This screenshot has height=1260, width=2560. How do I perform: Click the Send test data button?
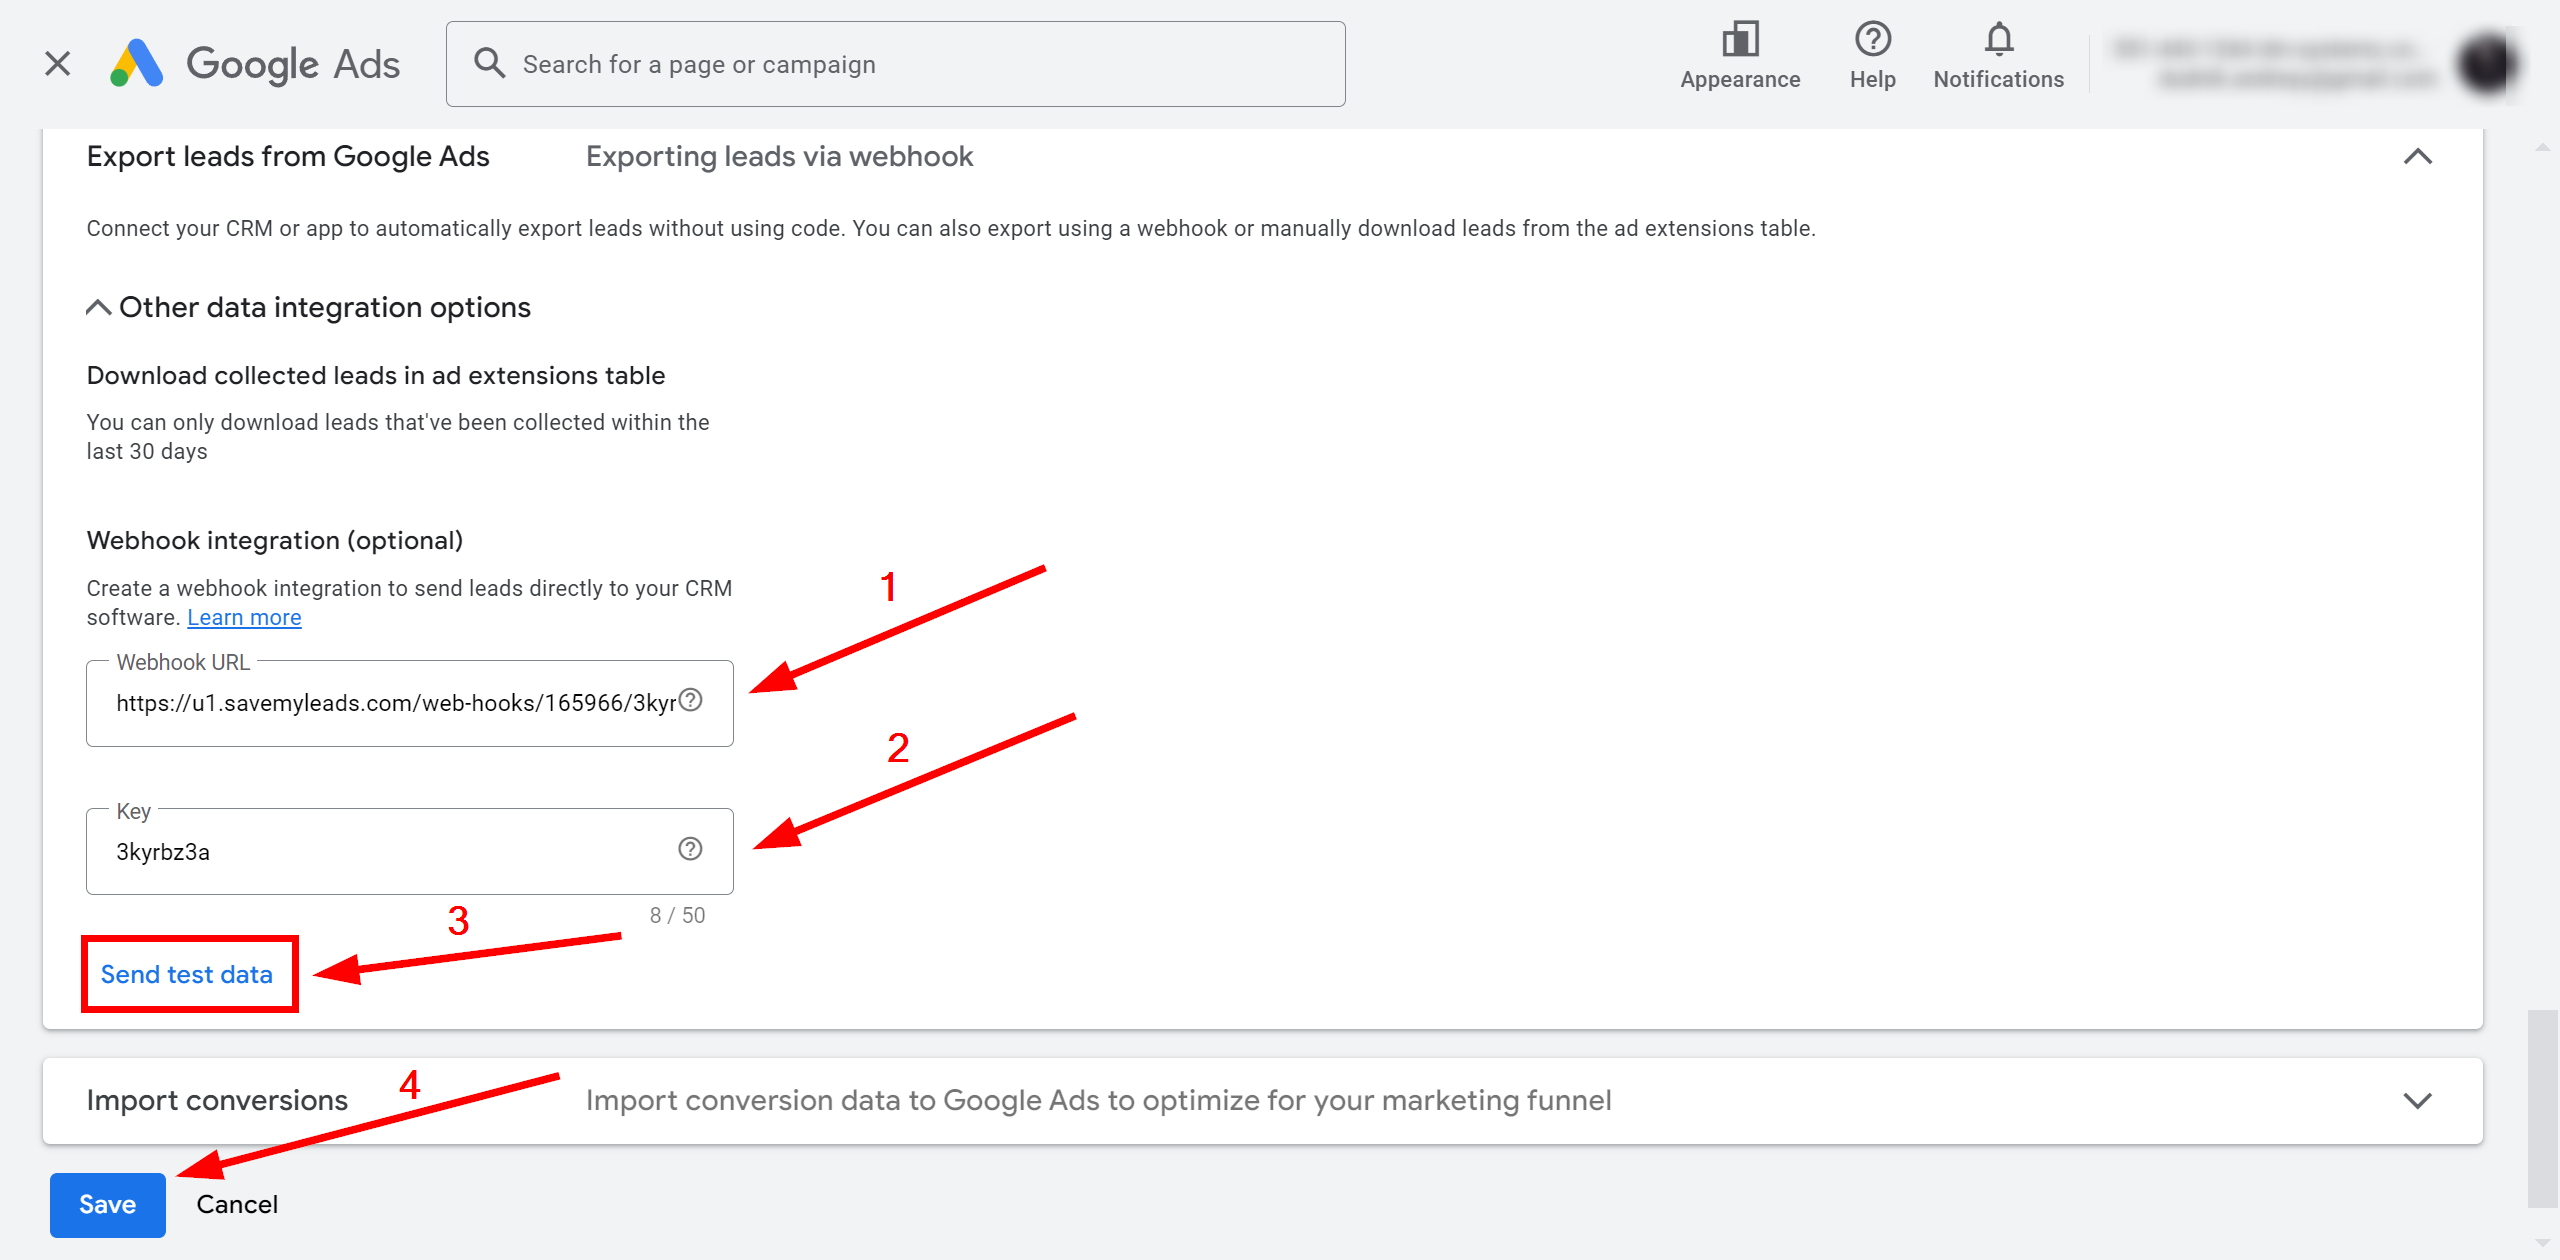[184, 974]
